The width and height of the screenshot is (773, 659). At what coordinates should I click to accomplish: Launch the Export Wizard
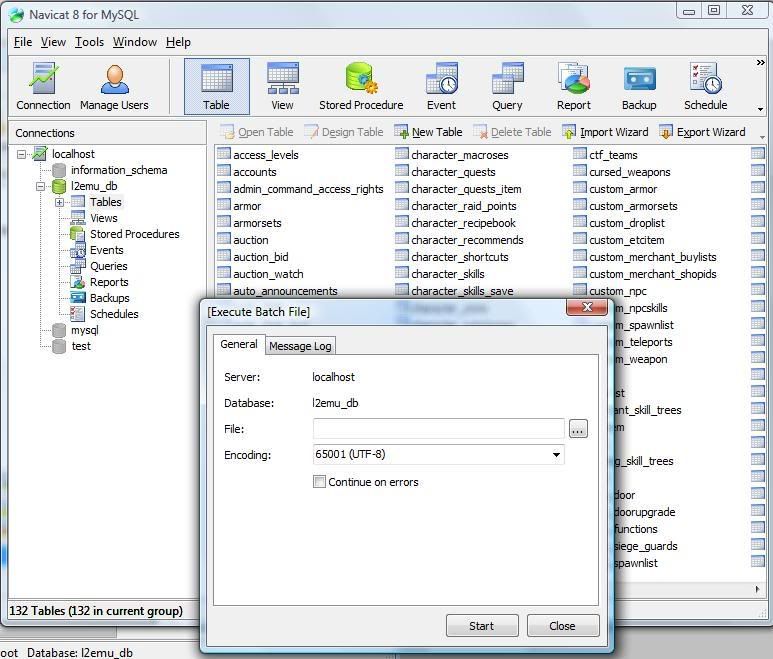point(702,132)
